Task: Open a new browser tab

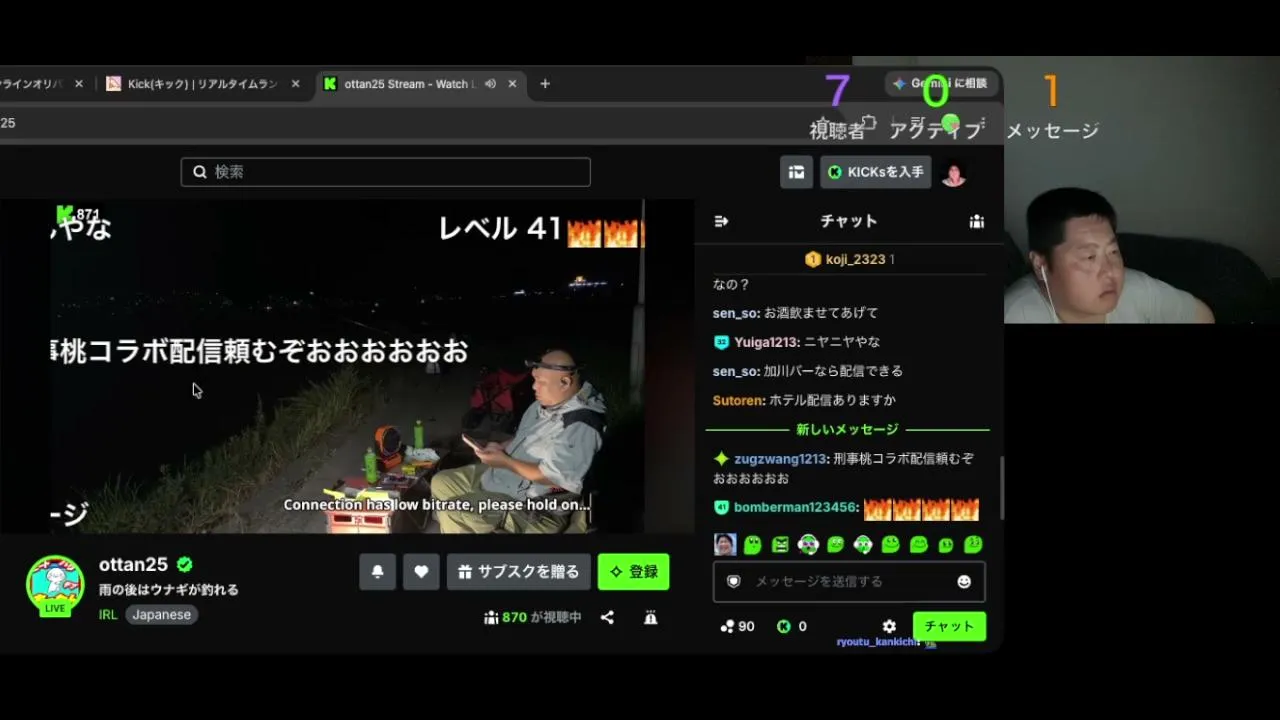Action: [x=545, y=84]
